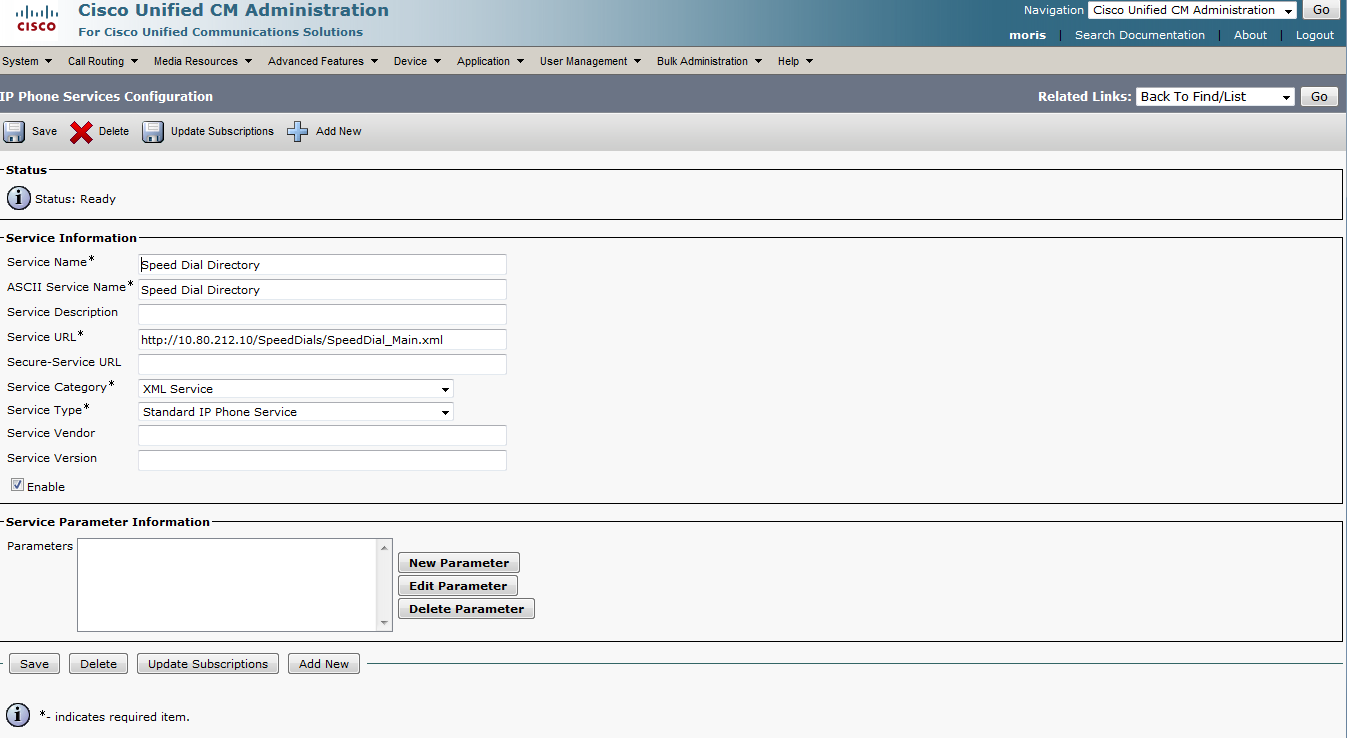This screenshot has height=738, width=1347.
Task: Click the New Parameter button
Action: (x=459, y=563)
